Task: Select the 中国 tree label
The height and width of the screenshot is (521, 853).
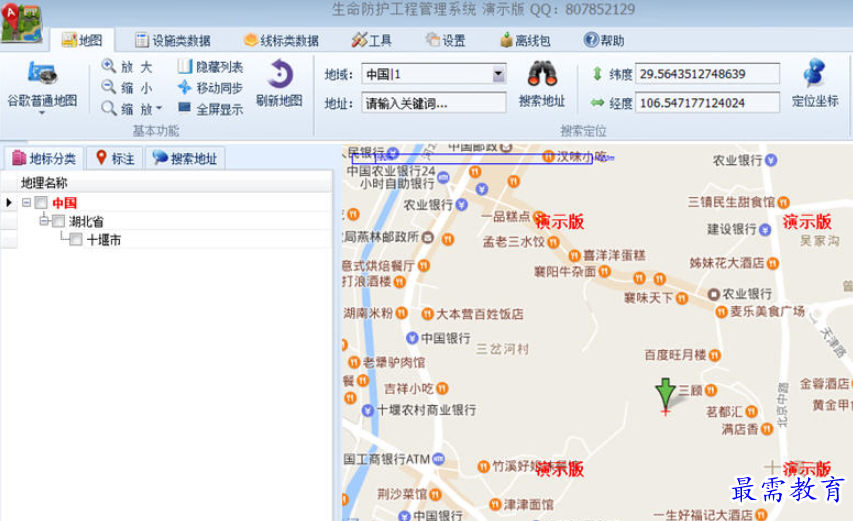Action: [64, 203]
